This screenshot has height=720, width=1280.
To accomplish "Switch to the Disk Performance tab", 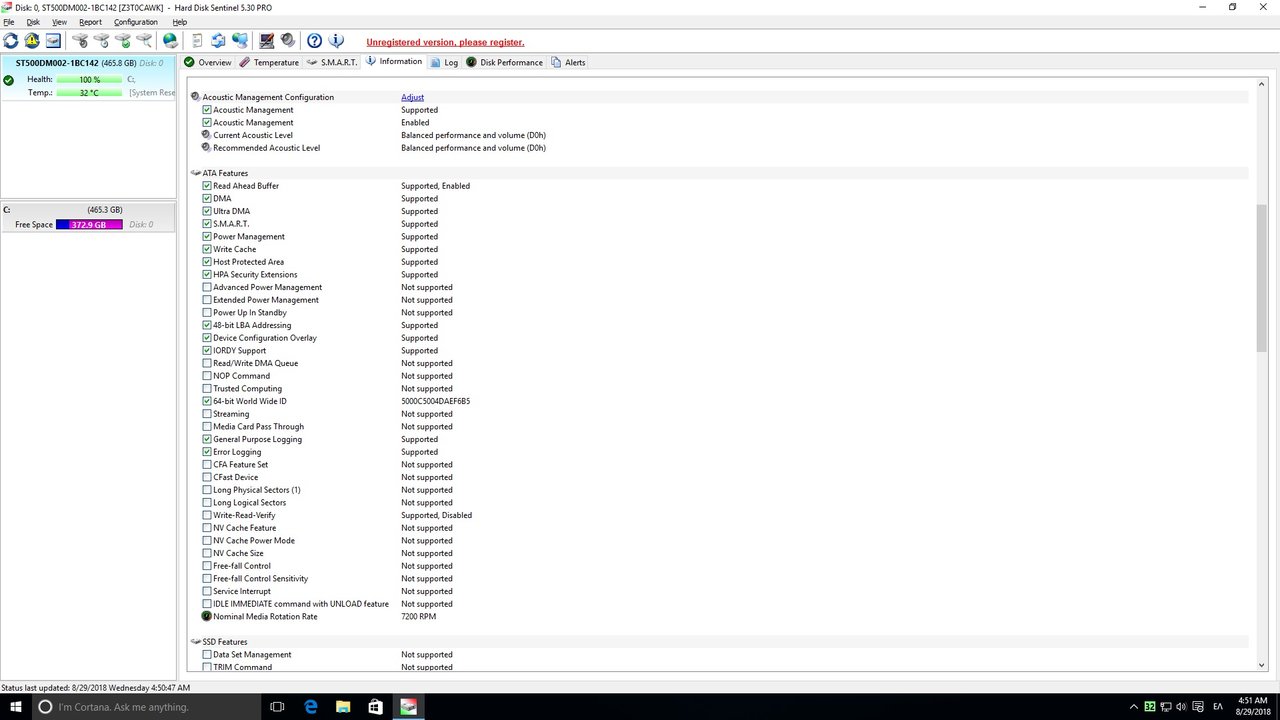I will pos(505,62).
